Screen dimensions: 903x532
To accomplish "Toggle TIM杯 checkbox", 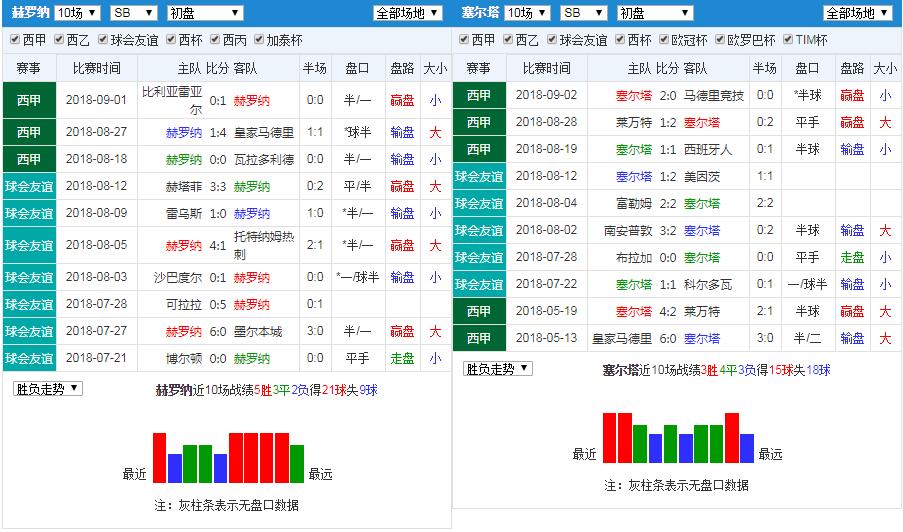I will pos(788,40).
